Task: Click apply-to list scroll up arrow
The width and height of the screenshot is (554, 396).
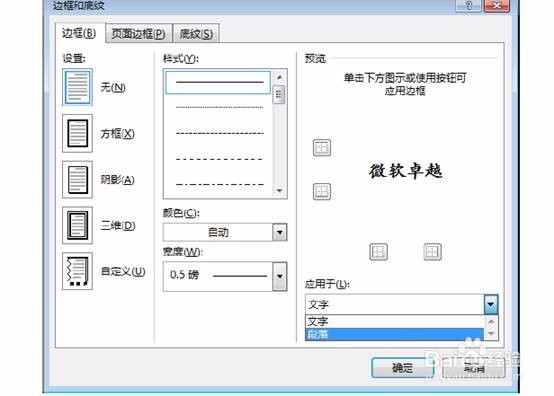Action: tap(491, 322)
